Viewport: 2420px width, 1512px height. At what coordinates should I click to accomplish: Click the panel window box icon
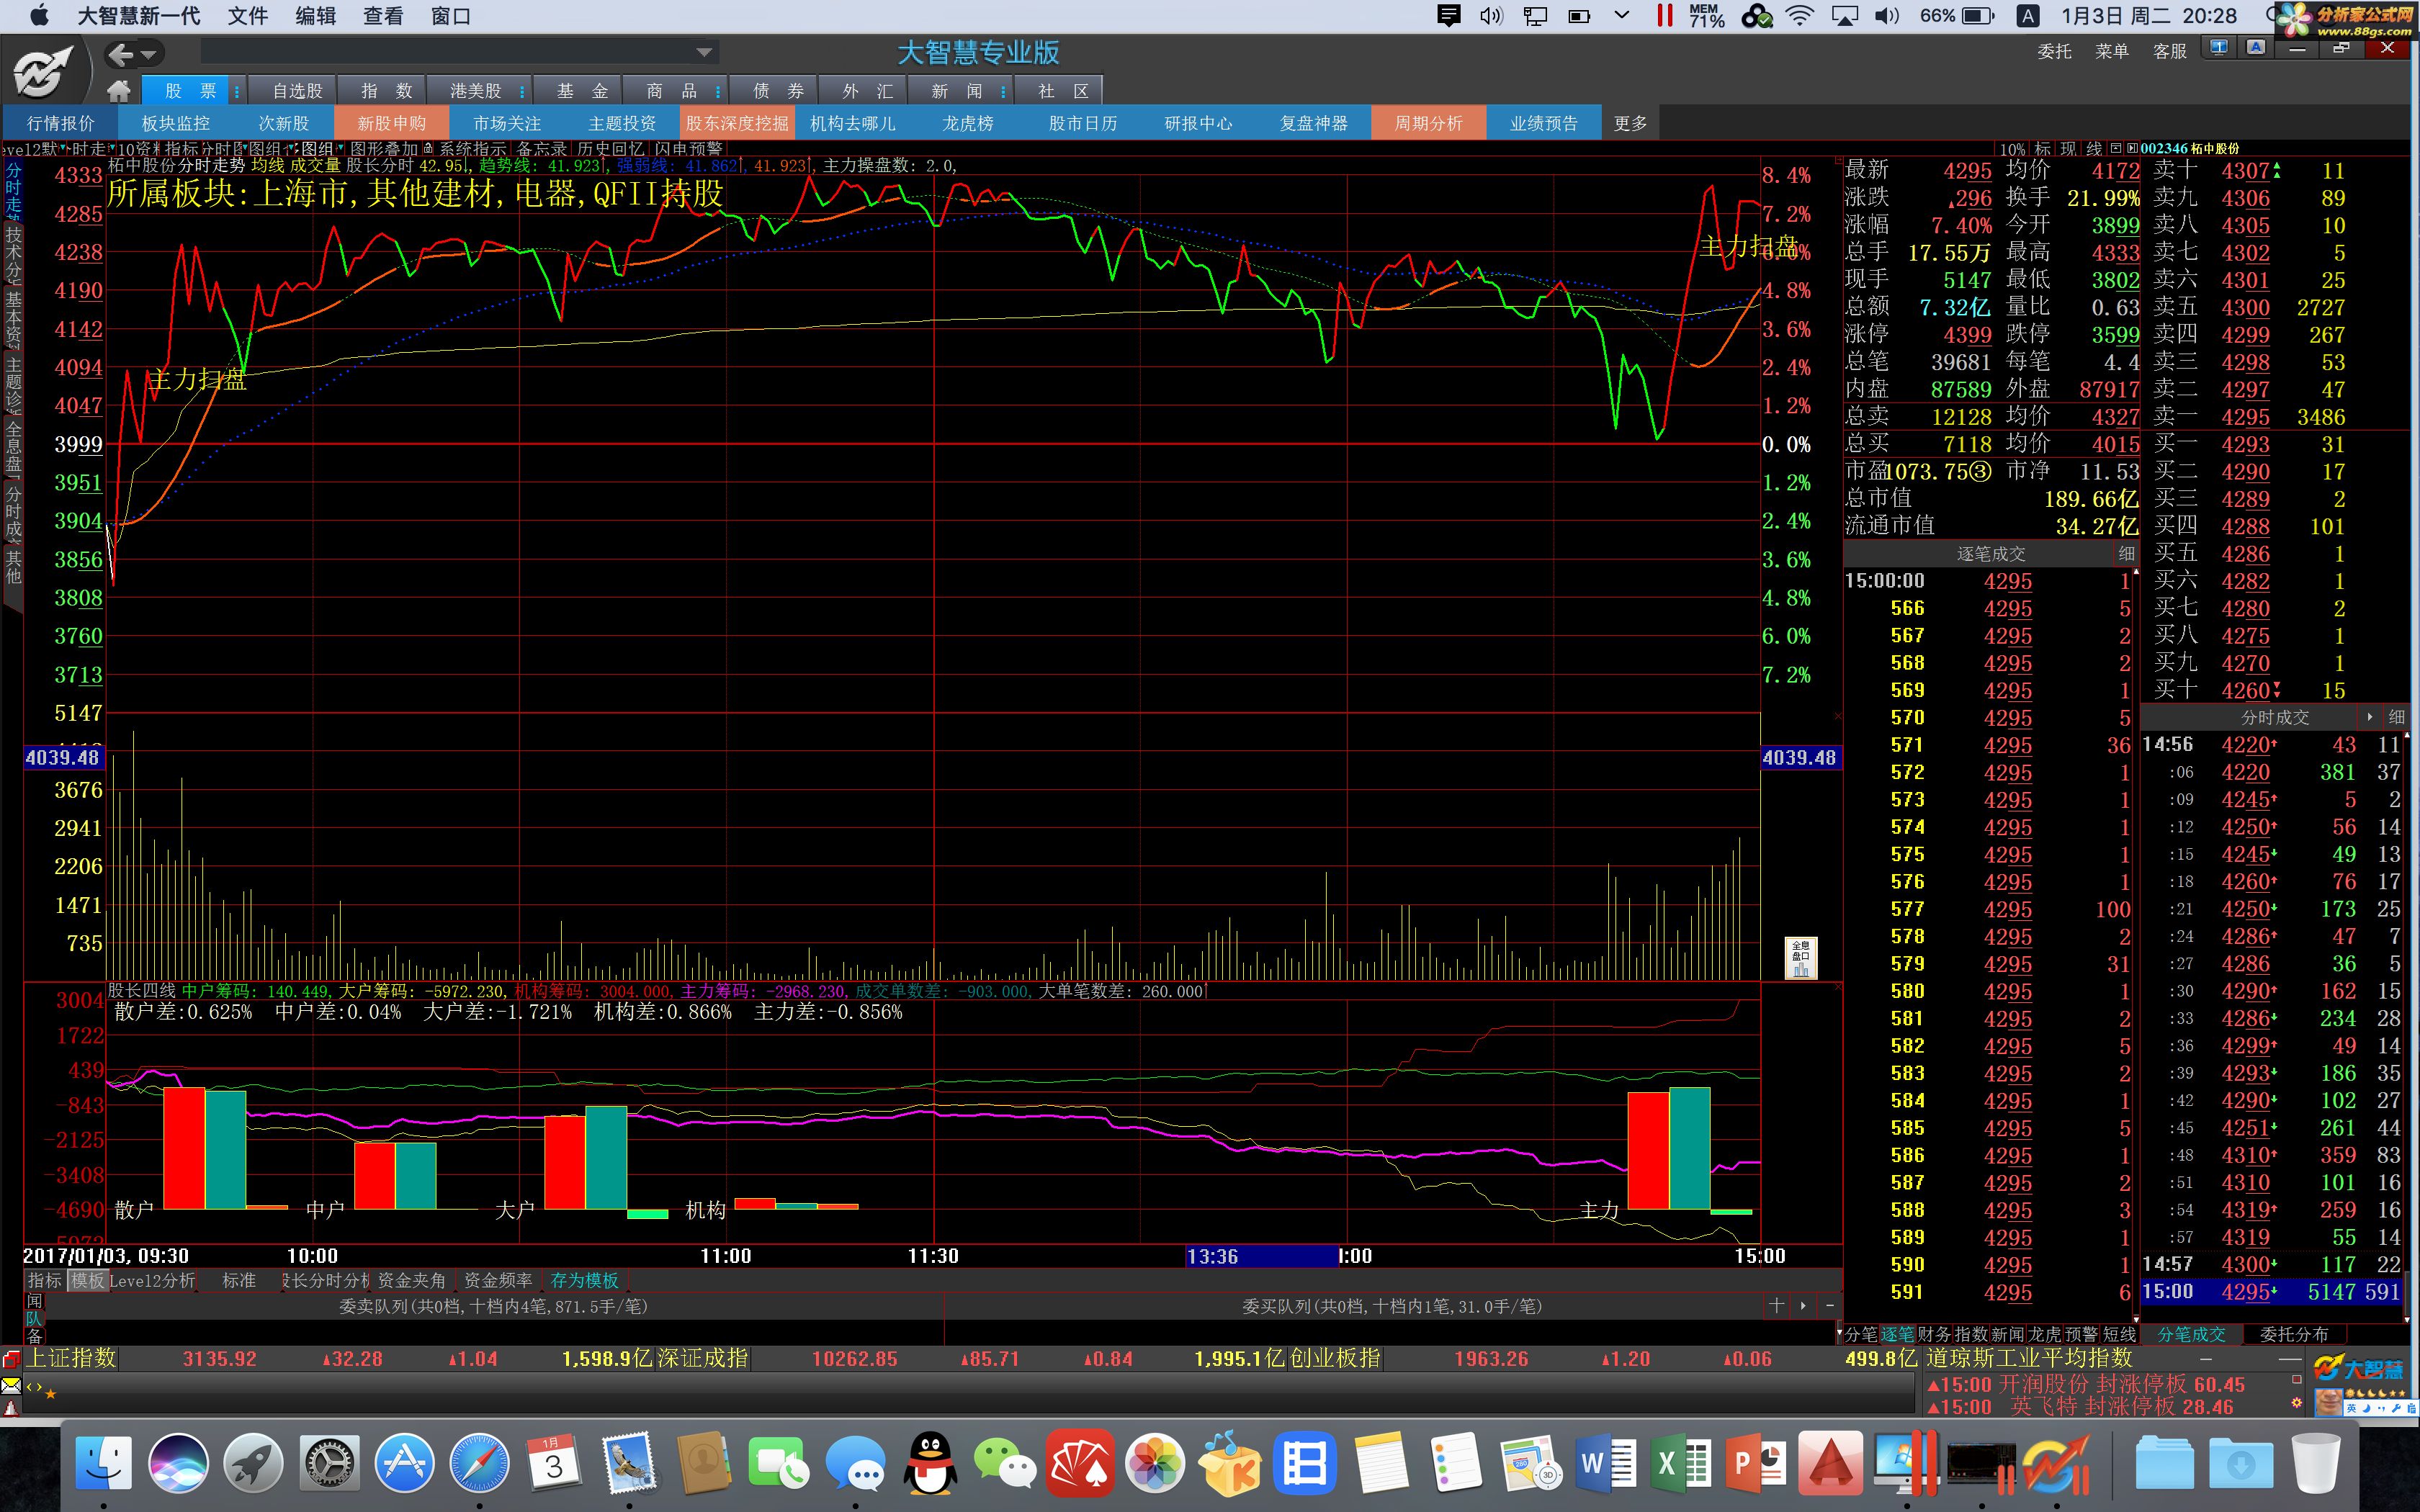(2116, 148)
